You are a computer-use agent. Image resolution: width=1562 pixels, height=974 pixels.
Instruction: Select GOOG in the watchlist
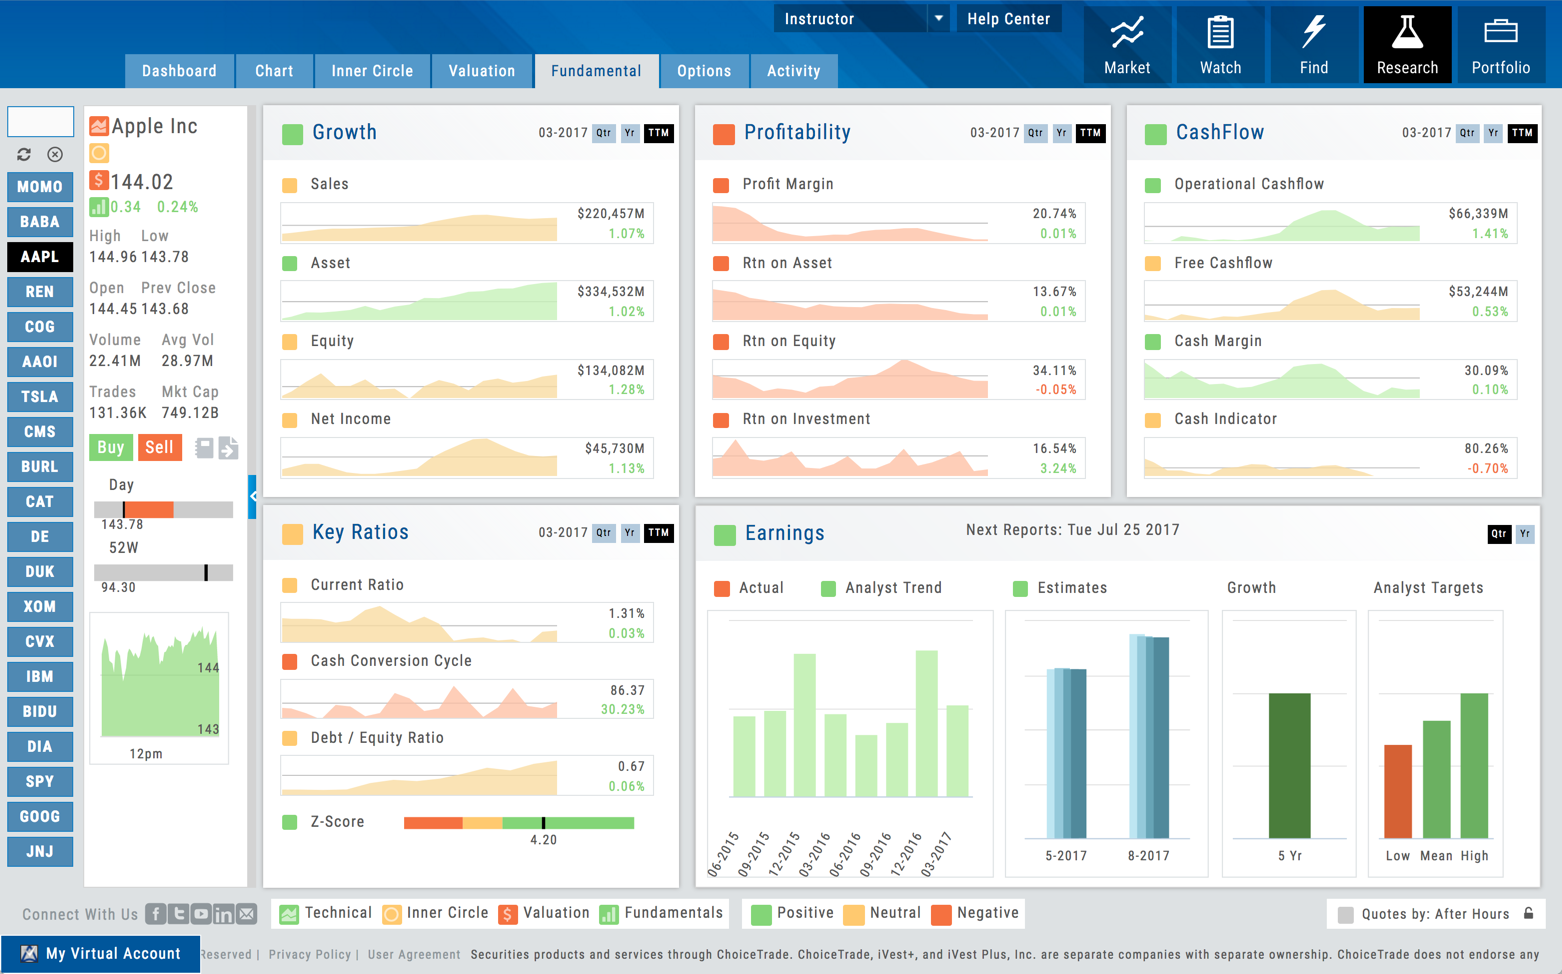(40, 817)
